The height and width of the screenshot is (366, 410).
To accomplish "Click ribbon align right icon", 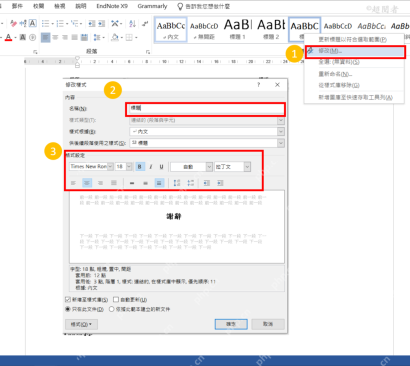I will click(x=65, y=37).
